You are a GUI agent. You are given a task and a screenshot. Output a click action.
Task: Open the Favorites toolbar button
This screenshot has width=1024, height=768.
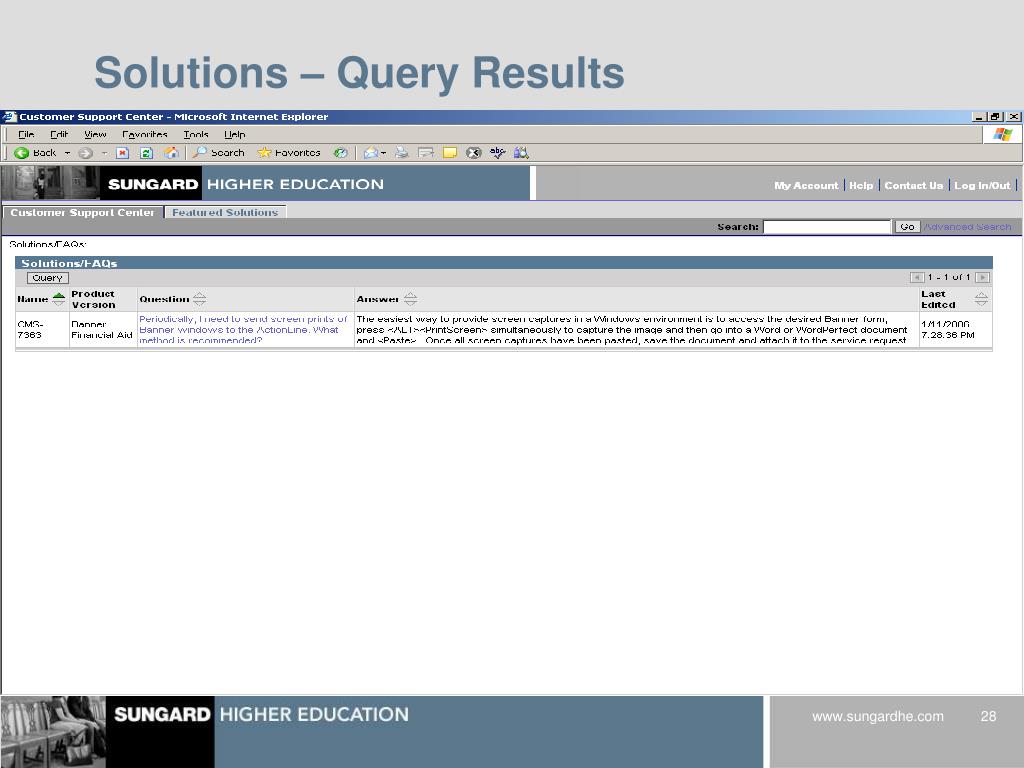click(289, 152)
